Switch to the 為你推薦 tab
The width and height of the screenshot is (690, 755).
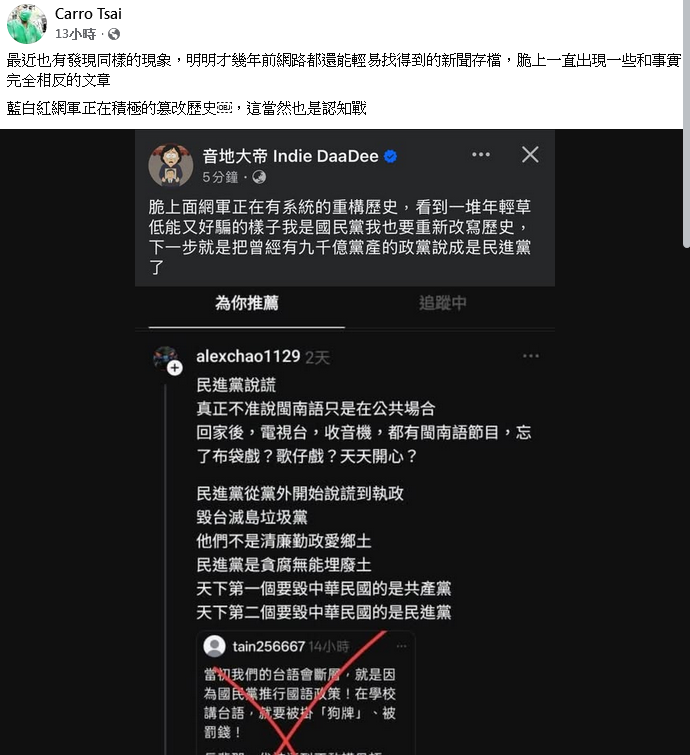coord(247,303)
